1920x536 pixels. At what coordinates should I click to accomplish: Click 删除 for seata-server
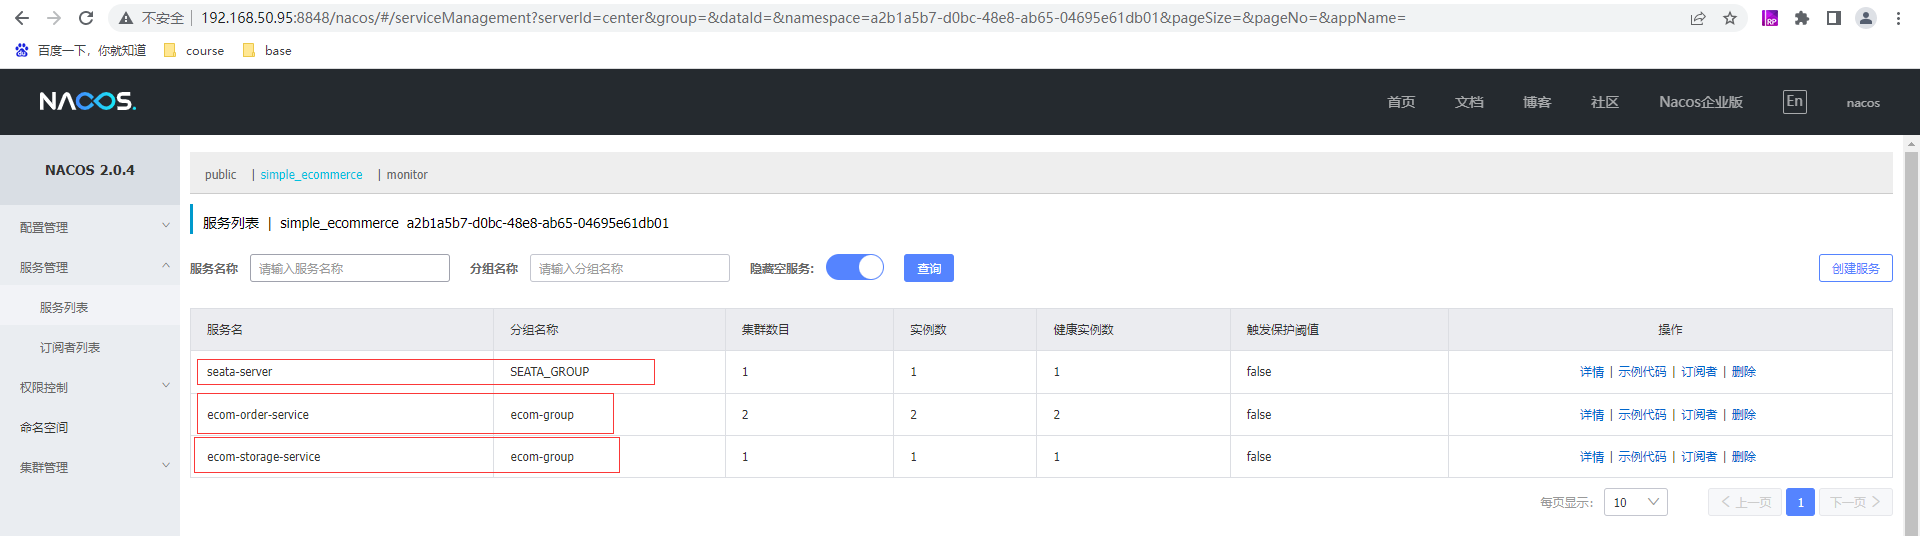click(x=1744, y=371)
